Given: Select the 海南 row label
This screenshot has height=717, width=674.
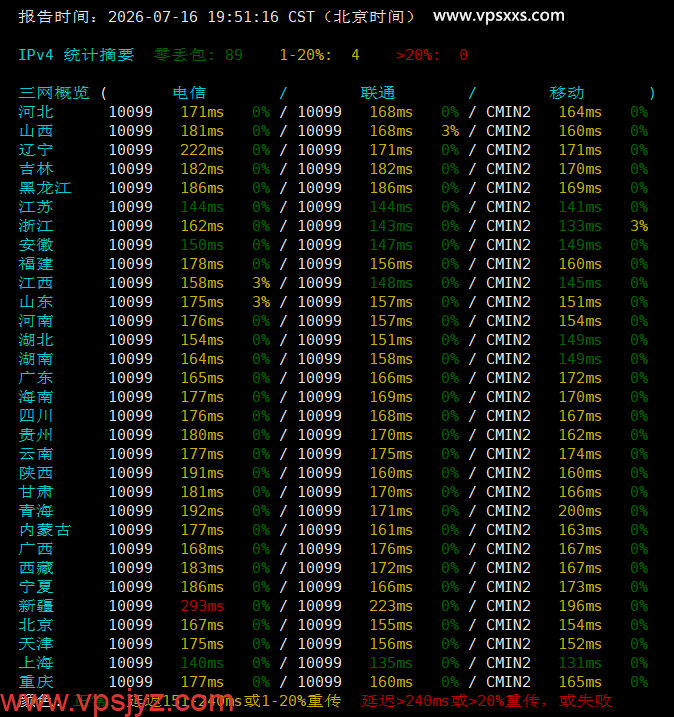Looking at the screenshot, I should pos(36,397).
